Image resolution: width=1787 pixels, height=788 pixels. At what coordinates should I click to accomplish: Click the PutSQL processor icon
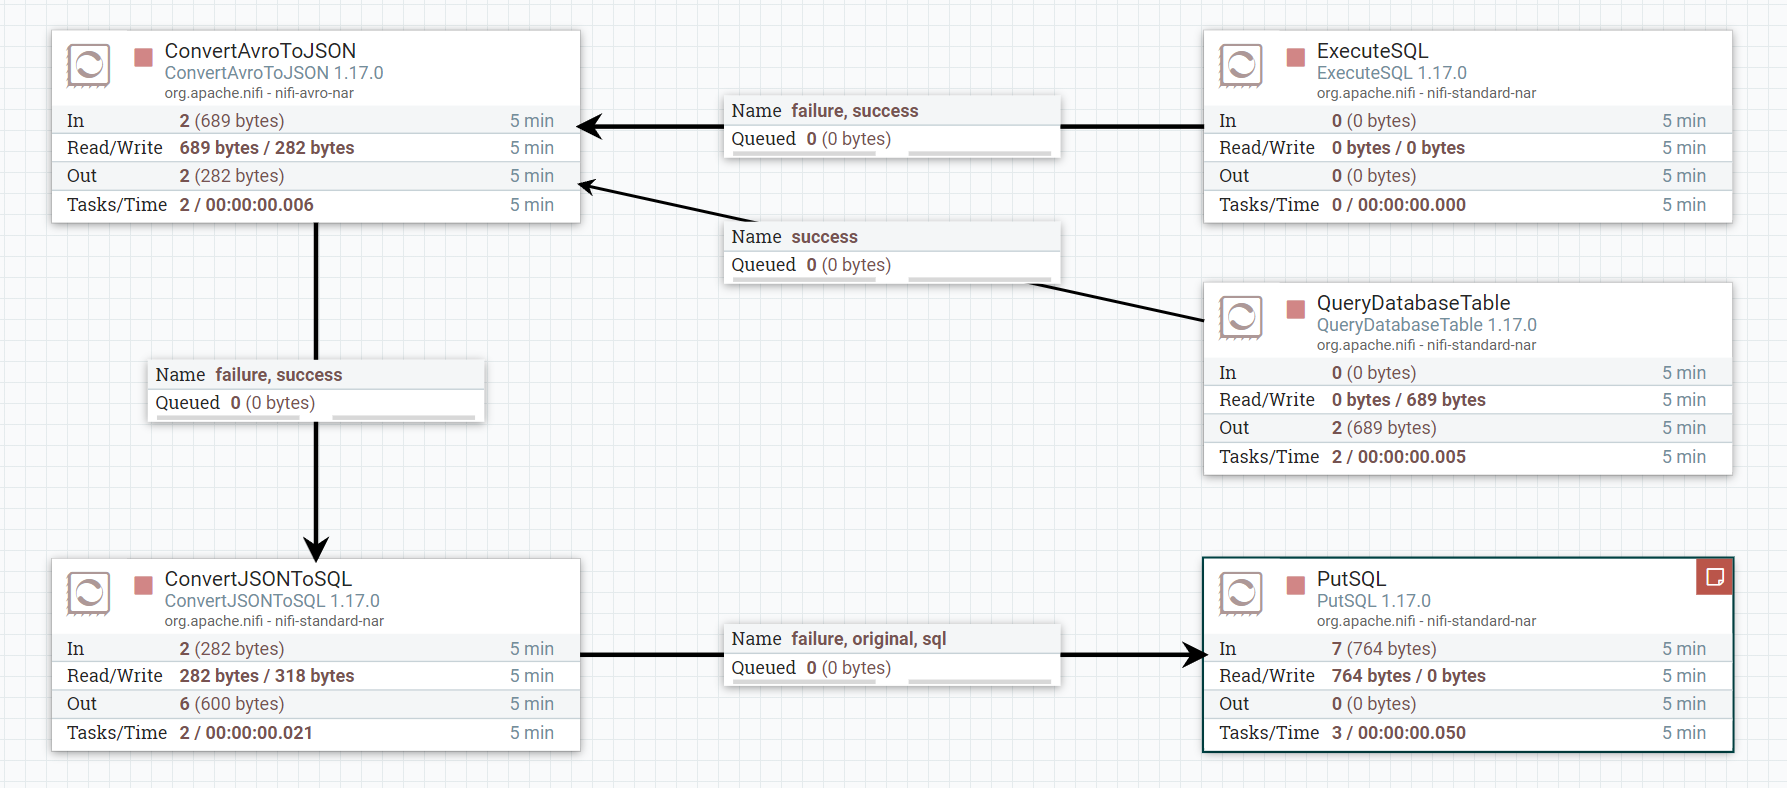[1240, 594]
